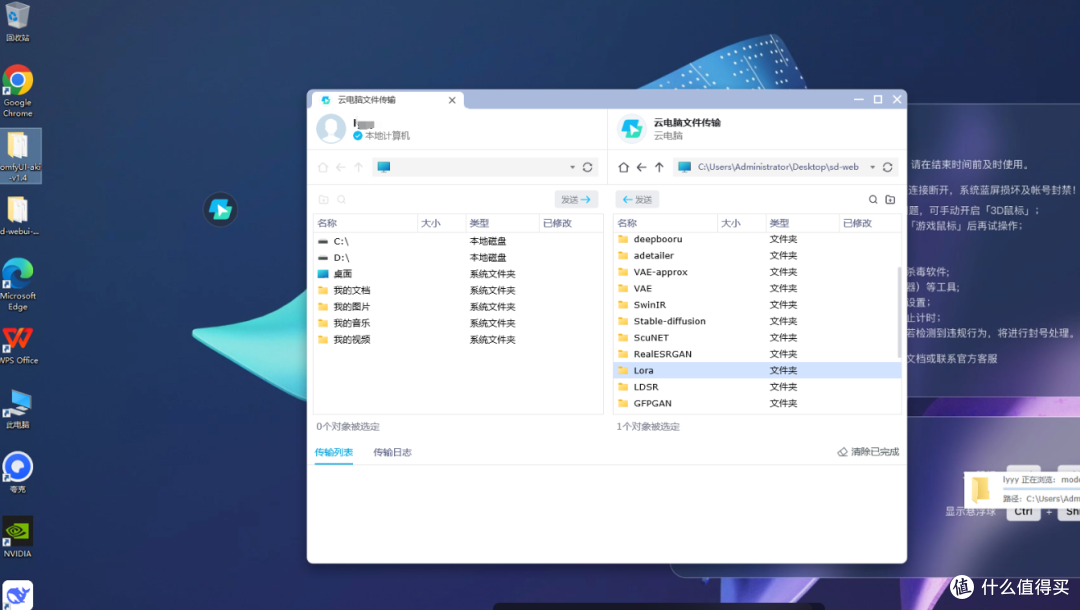Viewport: 1080px width, 610px height.
Task: Open Google Chrome desktop shortcut
Action: (x=17, y=91)
